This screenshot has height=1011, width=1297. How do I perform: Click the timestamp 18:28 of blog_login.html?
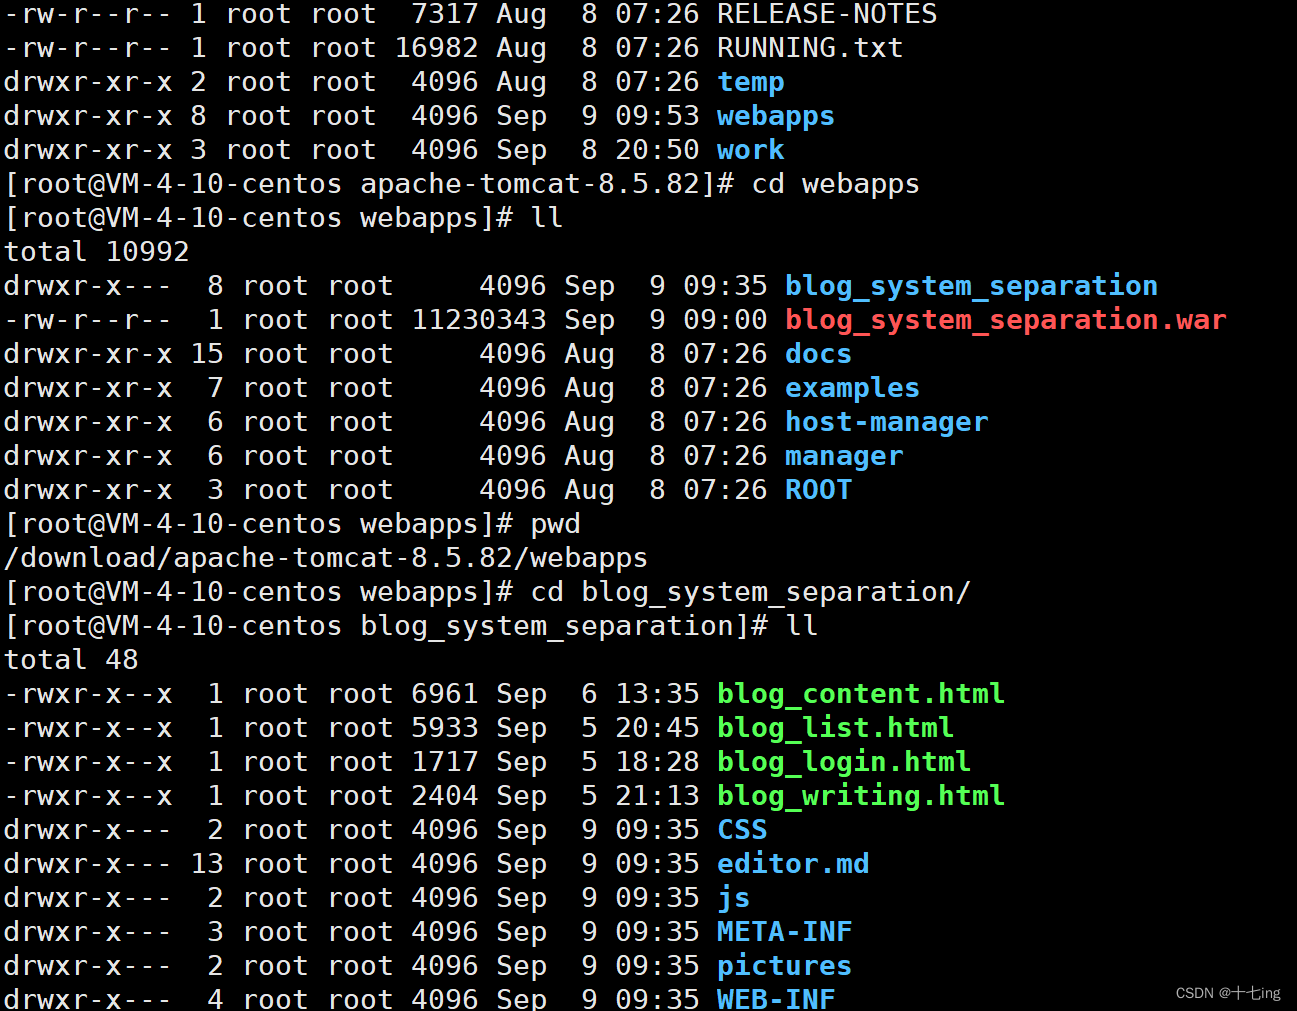pos(657,762)
